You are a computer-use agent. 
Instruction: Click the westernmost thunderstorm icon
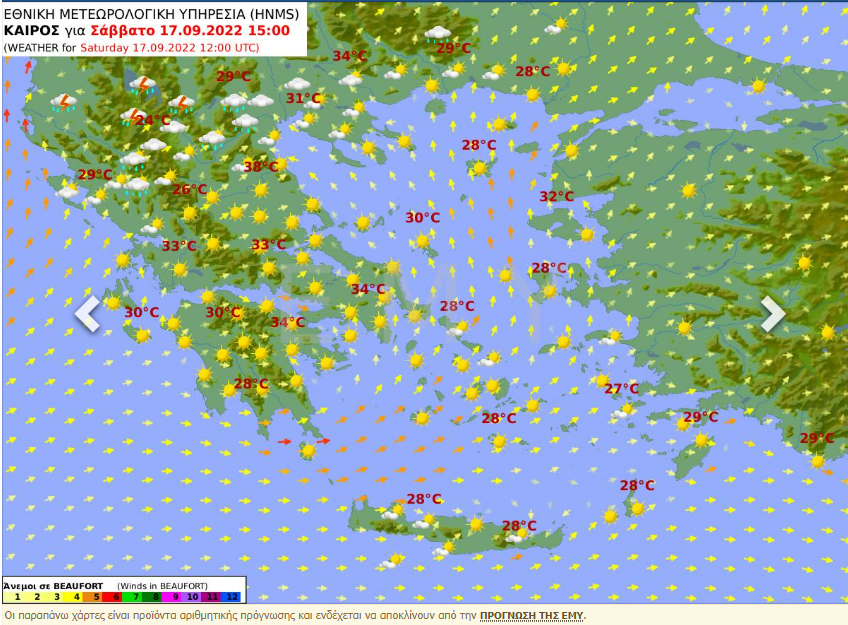(x=64, y=102)
